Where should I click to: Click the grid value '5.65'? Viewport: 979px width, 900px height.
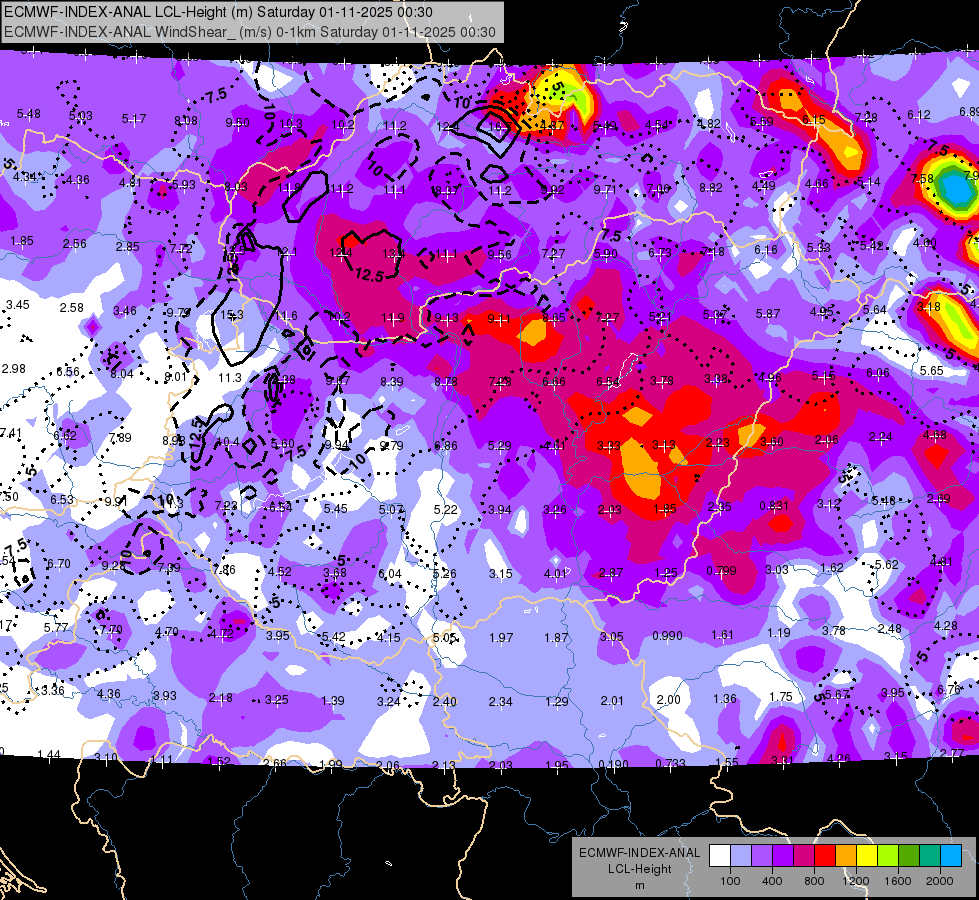[932, 370]
